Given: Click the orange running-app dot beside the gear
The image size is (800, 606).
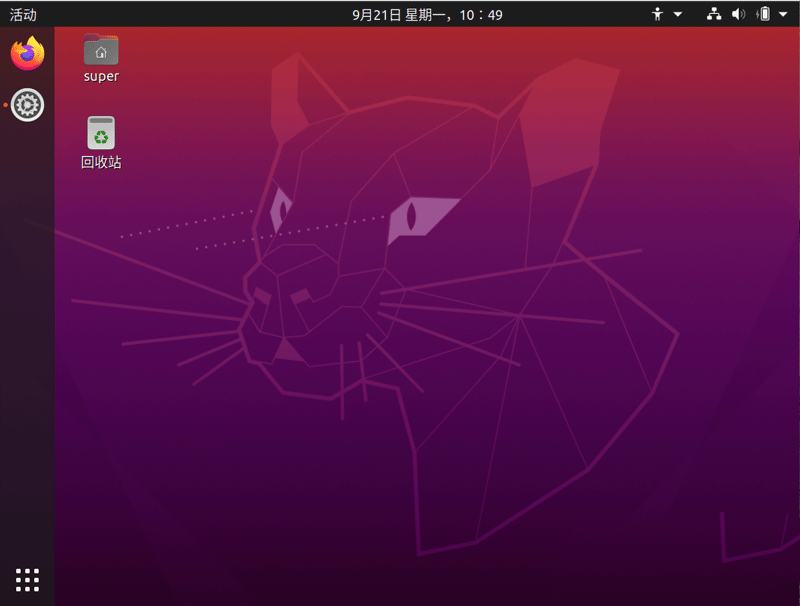Looking at the screenshot, I should pos(3,103).
